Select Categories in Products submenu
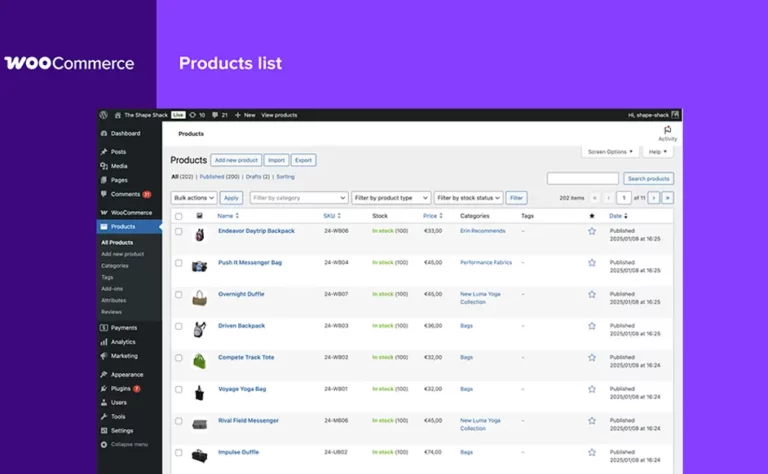 (x=115, y=266)
